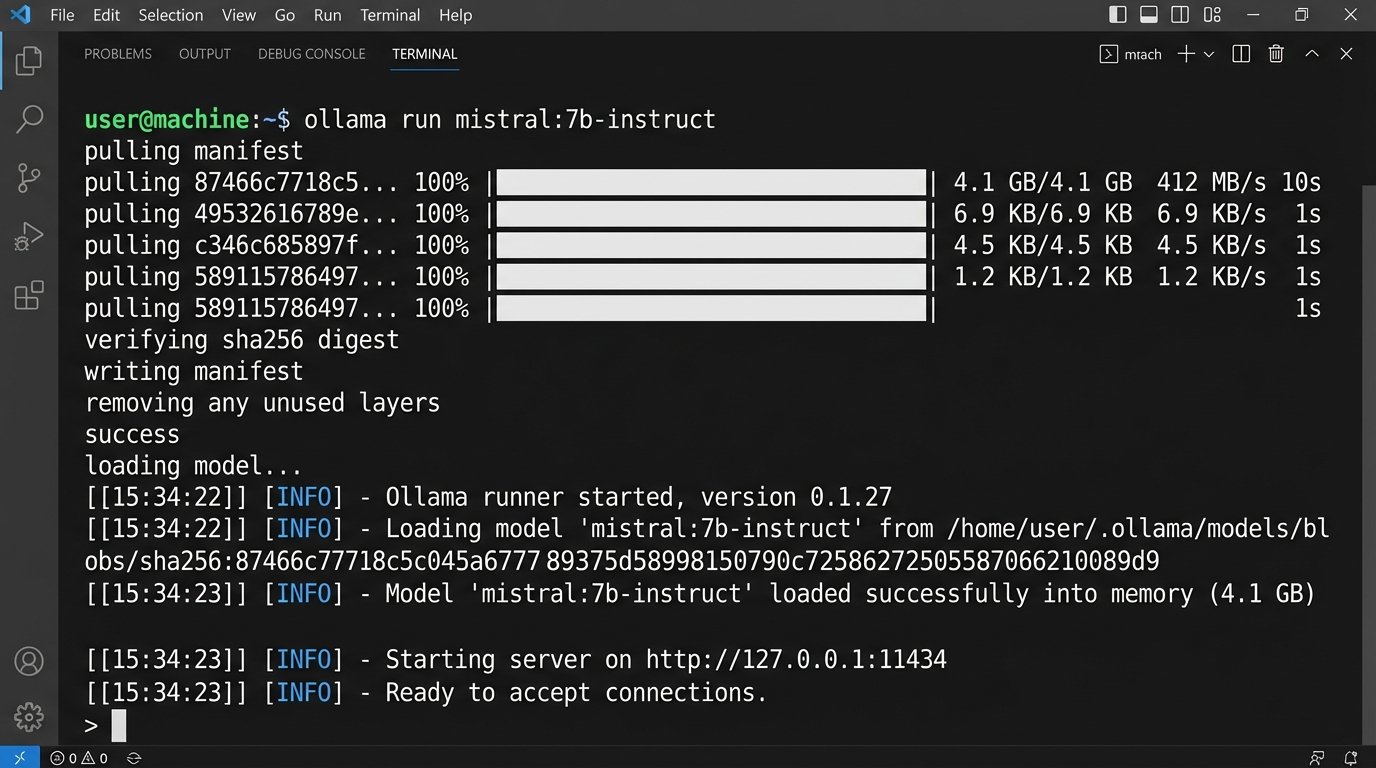Open the Explorer view in activity bar
This screenshot has height=768, width=1376.
tap(29, 61)
